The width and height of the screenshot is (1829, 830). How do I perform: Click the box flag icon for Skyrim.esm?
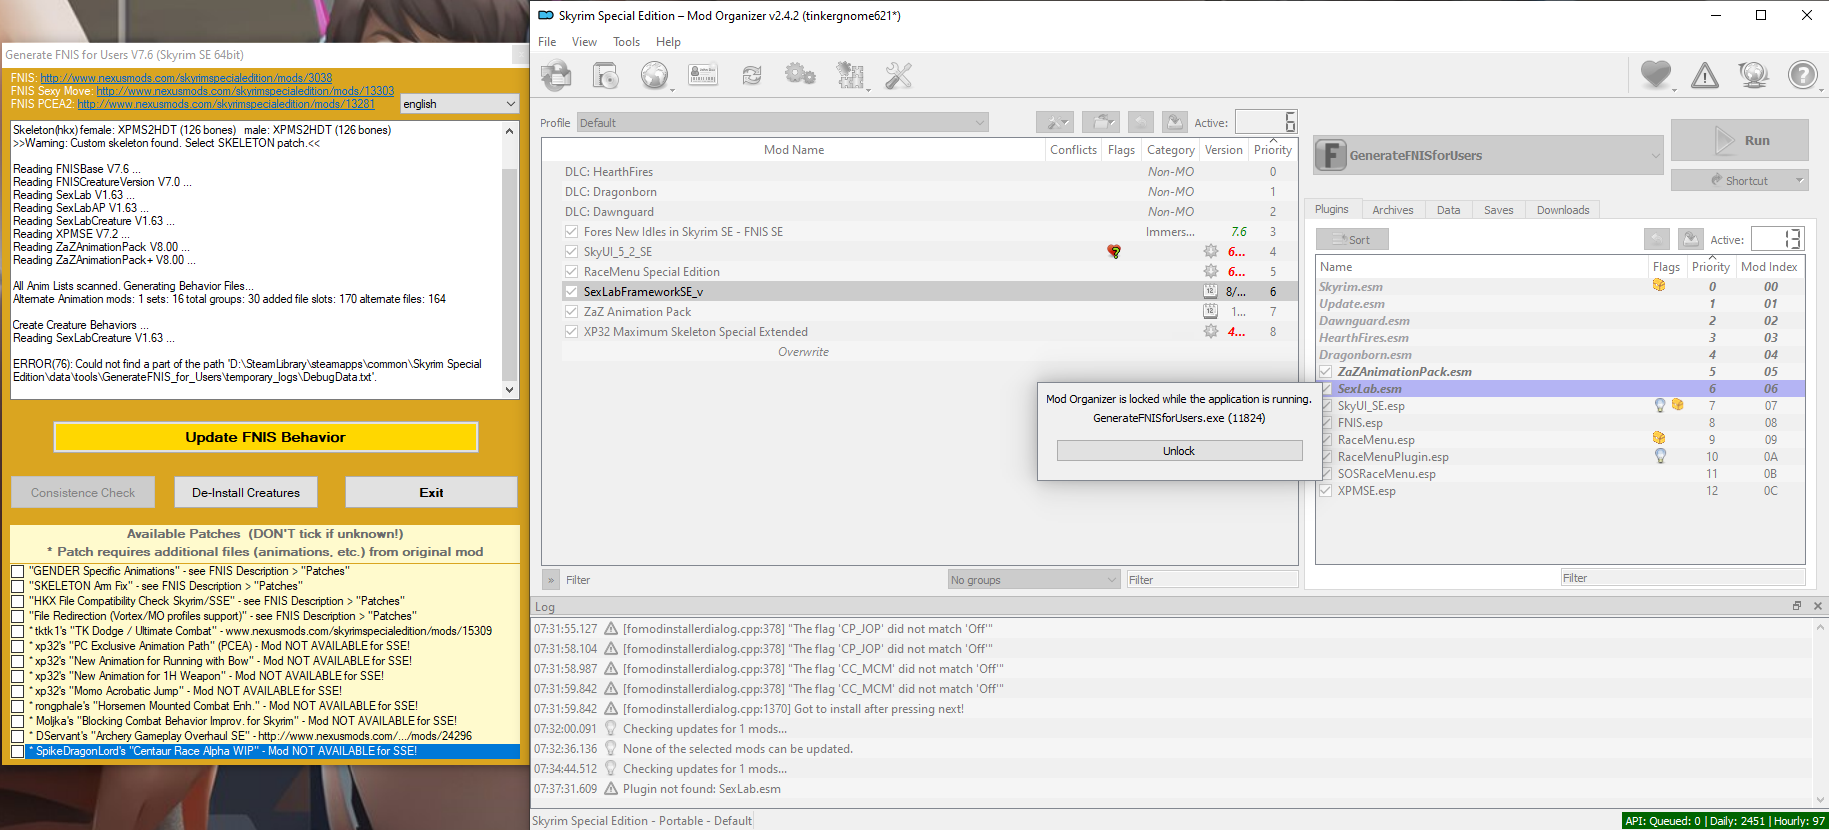[1659, 286]
